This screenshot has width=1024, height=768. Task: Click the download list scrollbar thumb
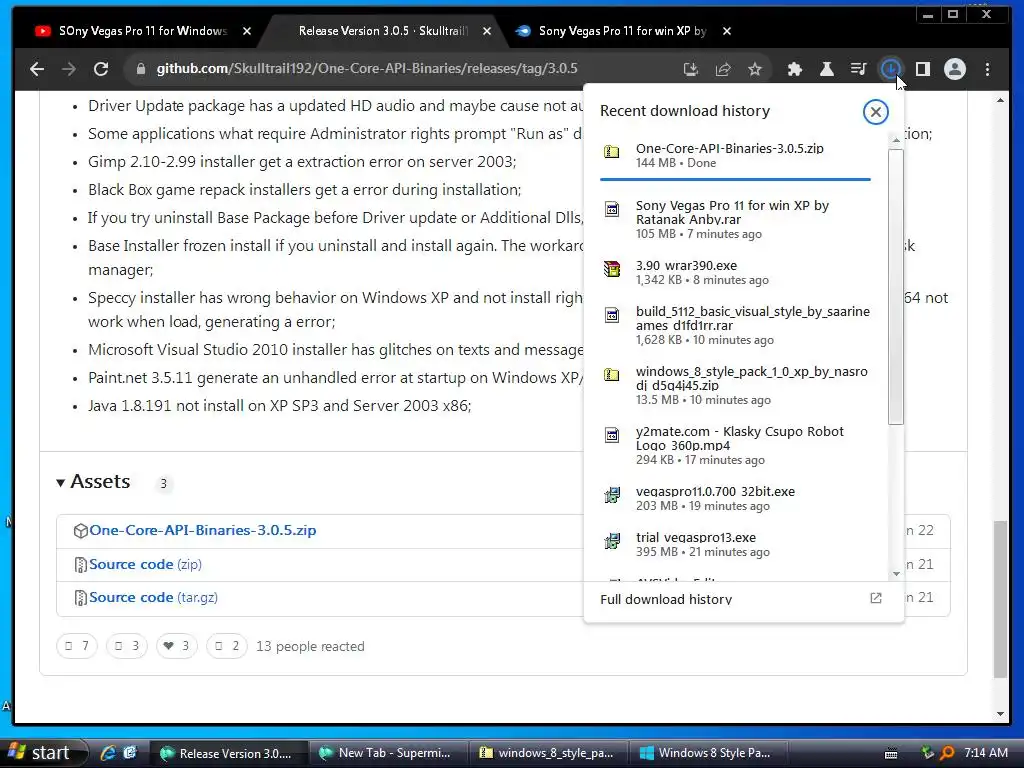[x=896, y=287]
